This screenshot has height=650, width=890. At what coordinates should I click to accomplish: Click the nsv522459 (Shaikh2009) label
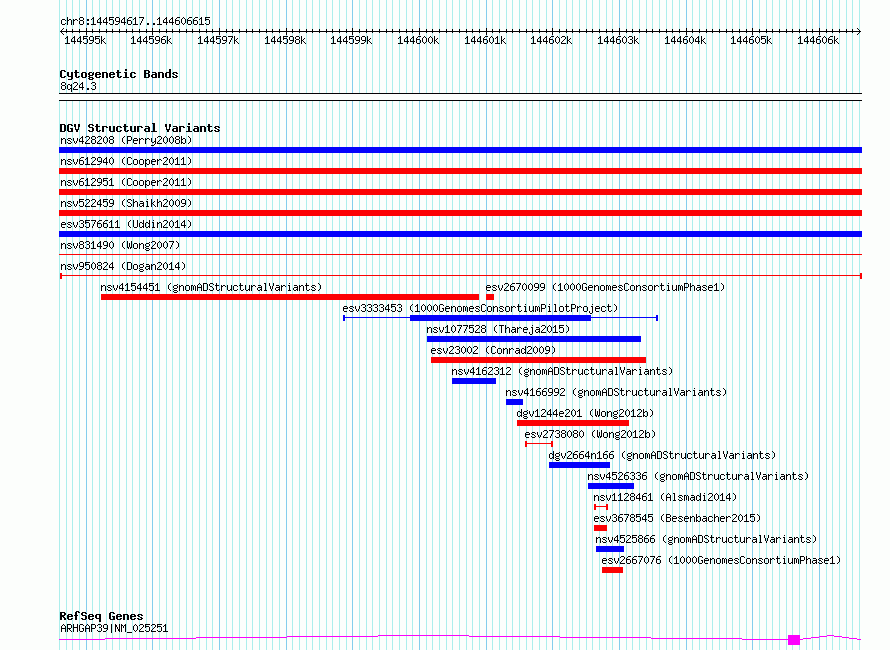(126, 203)
